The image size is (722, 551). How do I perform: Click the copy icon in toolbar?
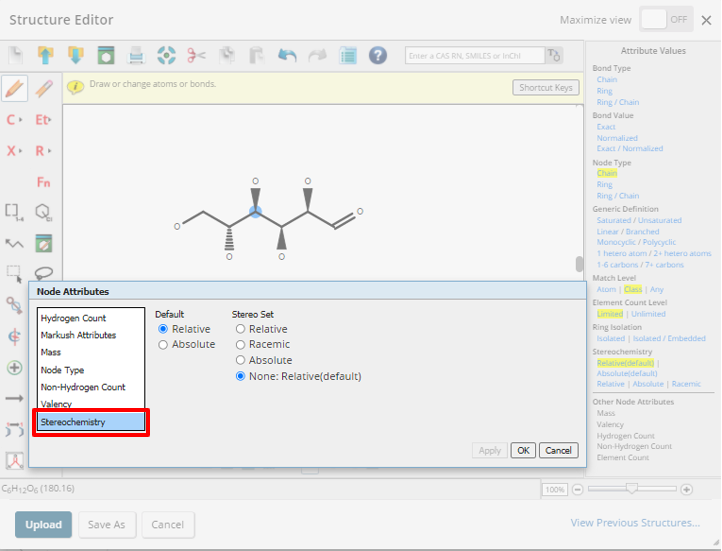[x=227, y=56]
